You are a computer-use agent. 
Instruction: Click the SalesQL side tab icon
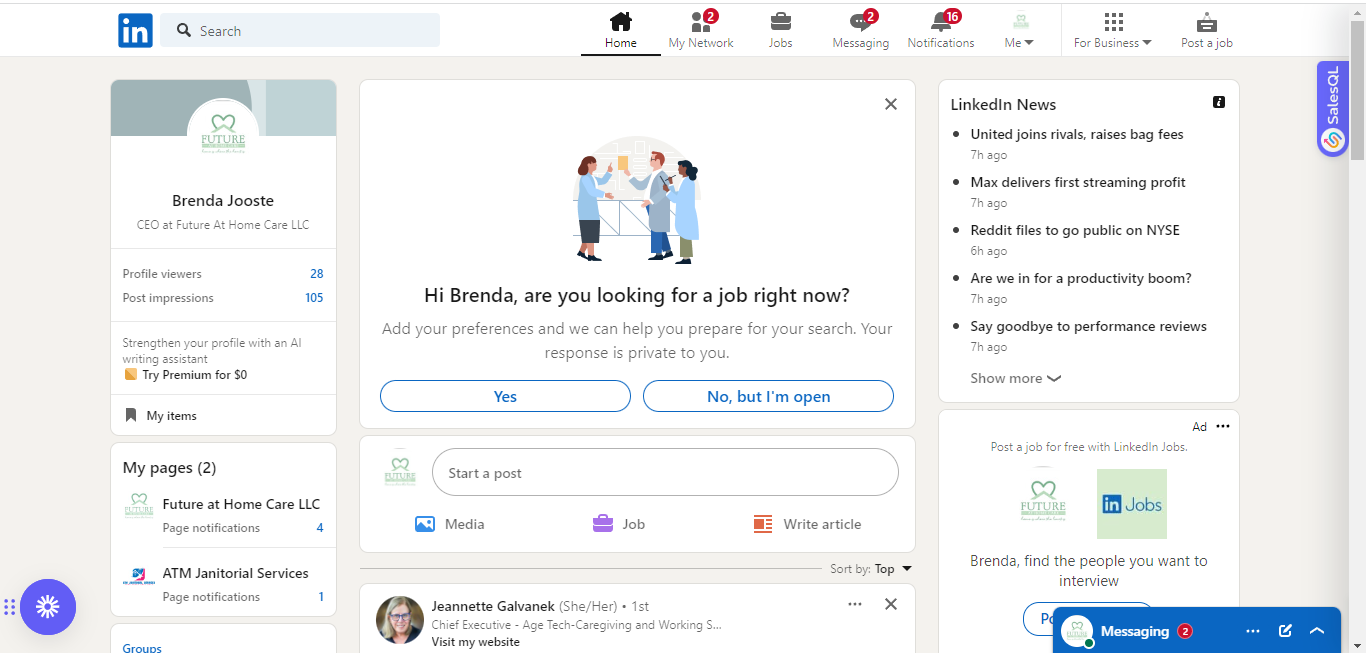pyautogui.click(x=1332, y=141)
